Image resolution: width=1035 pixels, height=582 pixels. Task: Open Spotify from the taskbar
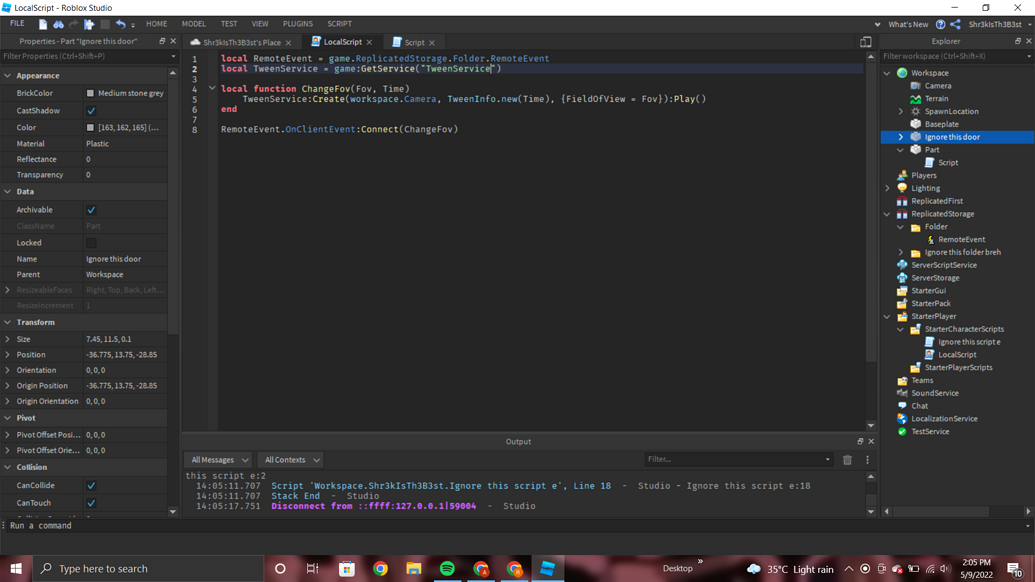click(x=447, y=569)
